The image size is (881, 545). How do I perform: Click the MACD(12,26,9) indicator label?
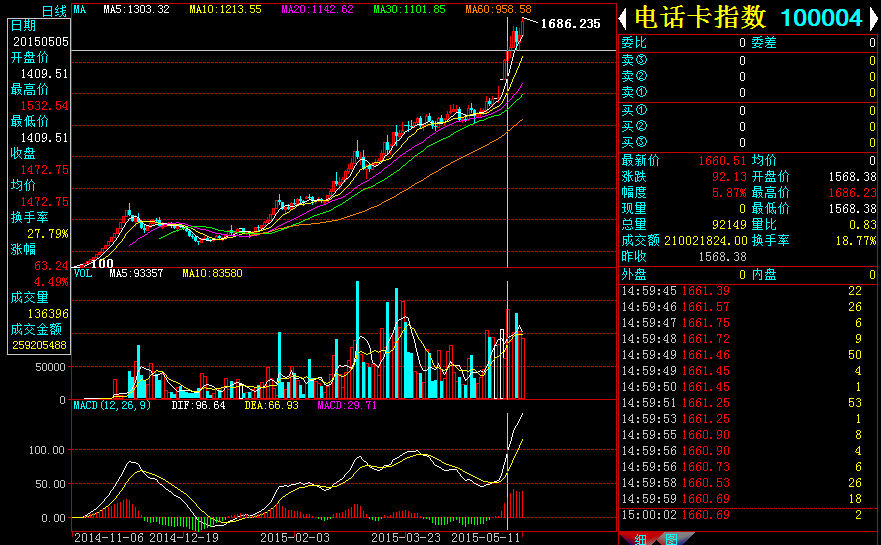pos(112,405)
